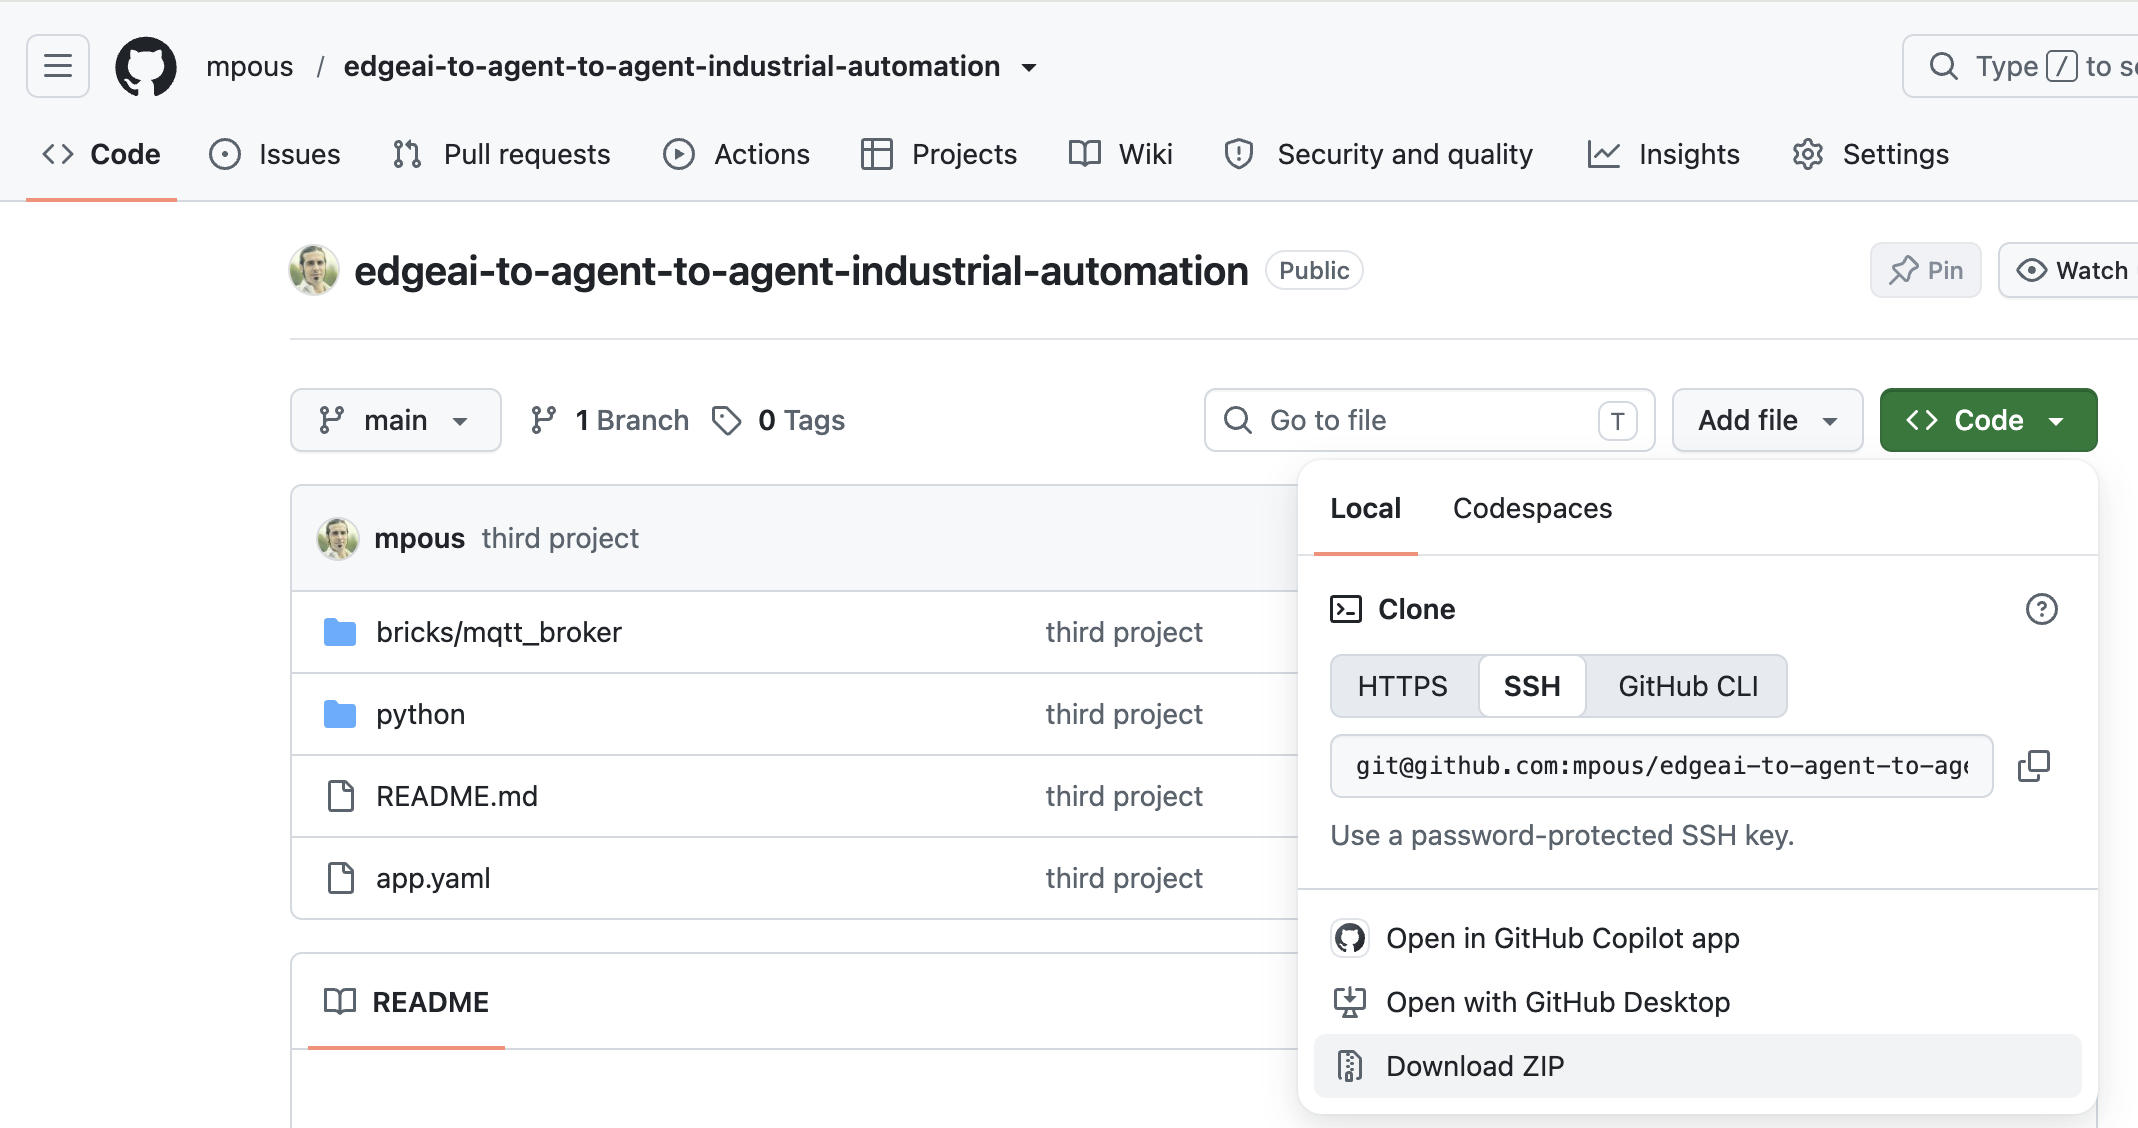Viewport: 2138px width, 1128px height.
Task: Open in GitHub Copilot app
Action: point(1698,938)
